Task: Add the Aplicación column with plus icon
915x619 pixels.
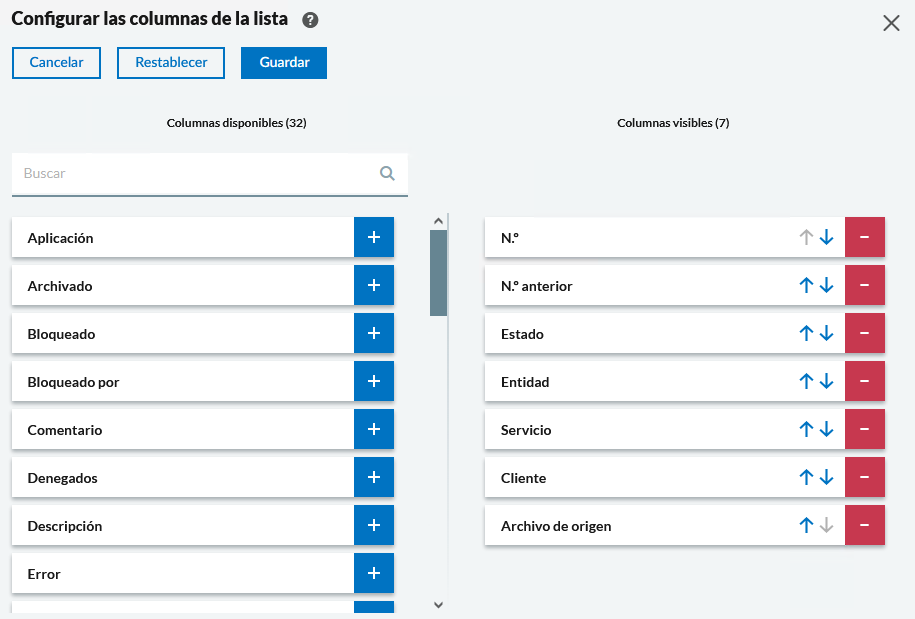Action: (x=373, y=238)
